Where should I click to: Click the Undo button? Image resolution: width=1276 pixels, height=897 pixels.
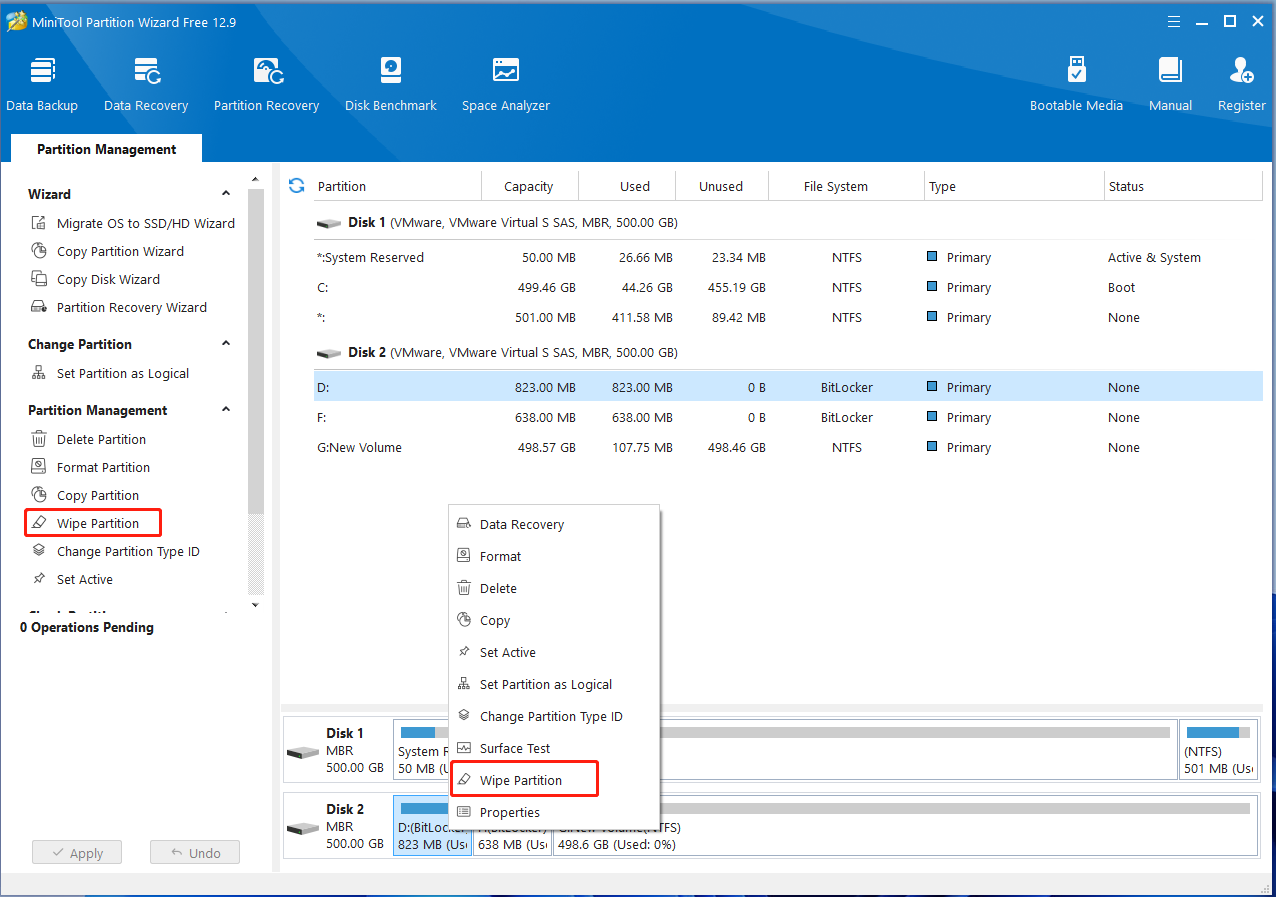tap(194, 853)
